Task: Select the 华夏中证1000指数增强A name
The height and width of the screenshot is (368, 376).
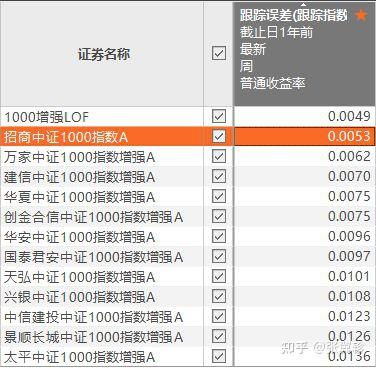Action: point(80,197)
